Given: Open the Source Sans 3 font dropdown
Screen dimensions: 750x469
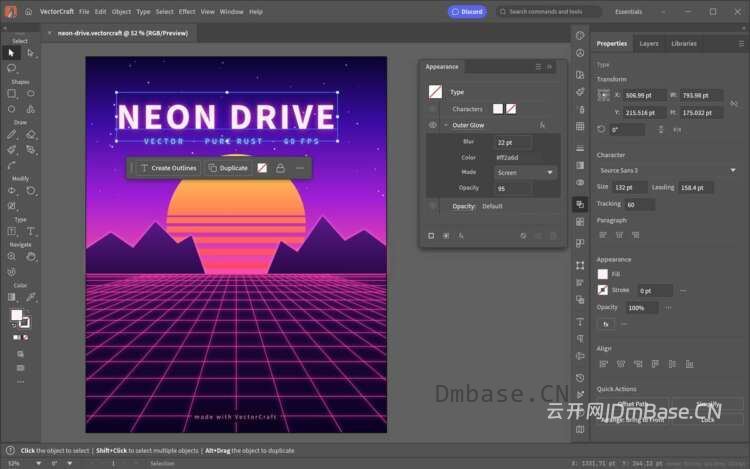Looking at the screenshot, I should click(667, 171).
